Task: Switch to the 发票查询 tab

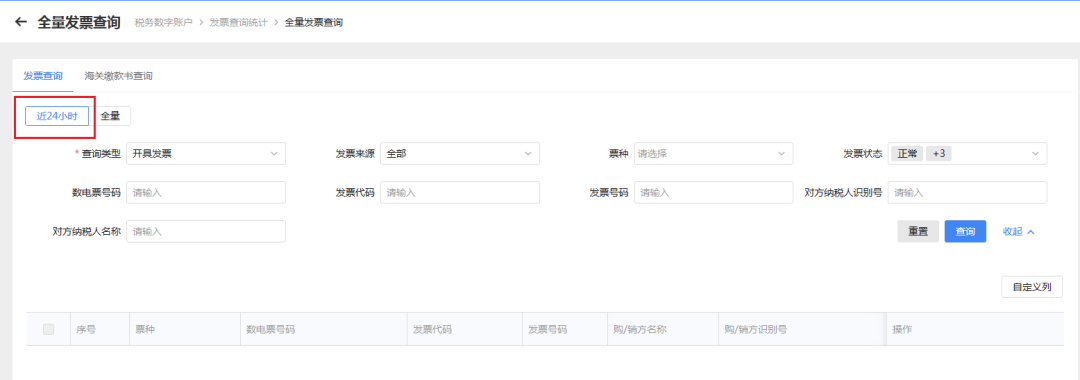Action: pyautogui.click(x=43, y=76)
